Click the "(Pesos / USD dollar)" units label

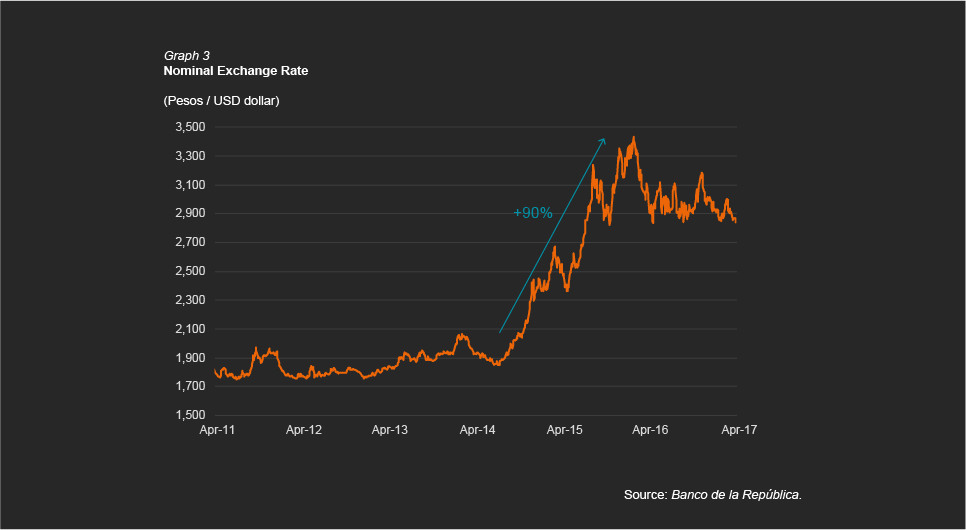220,101
